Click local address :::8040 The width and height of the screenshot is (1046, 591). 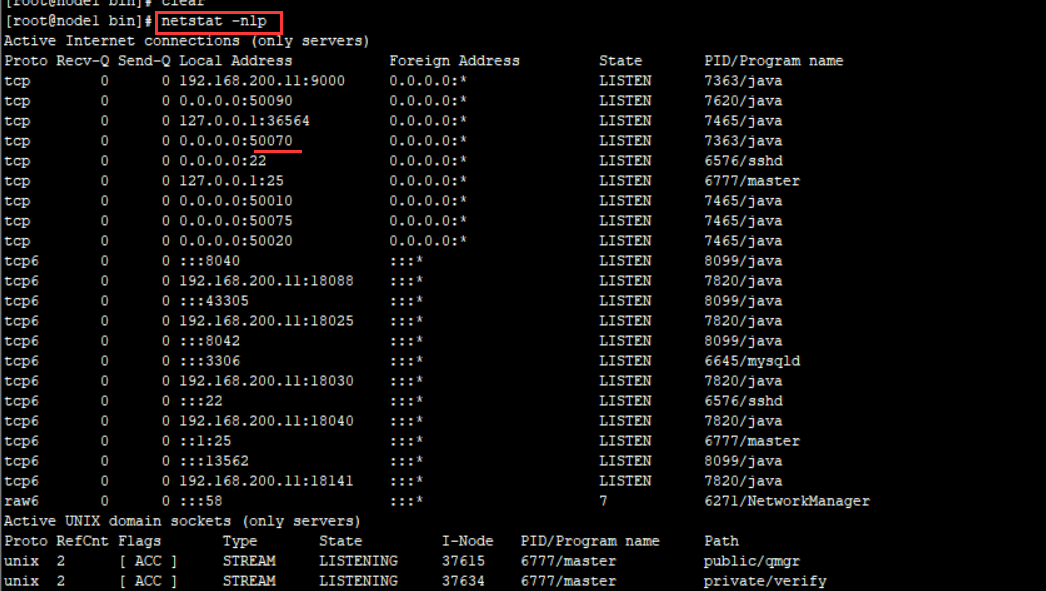[x=209, y=261]
